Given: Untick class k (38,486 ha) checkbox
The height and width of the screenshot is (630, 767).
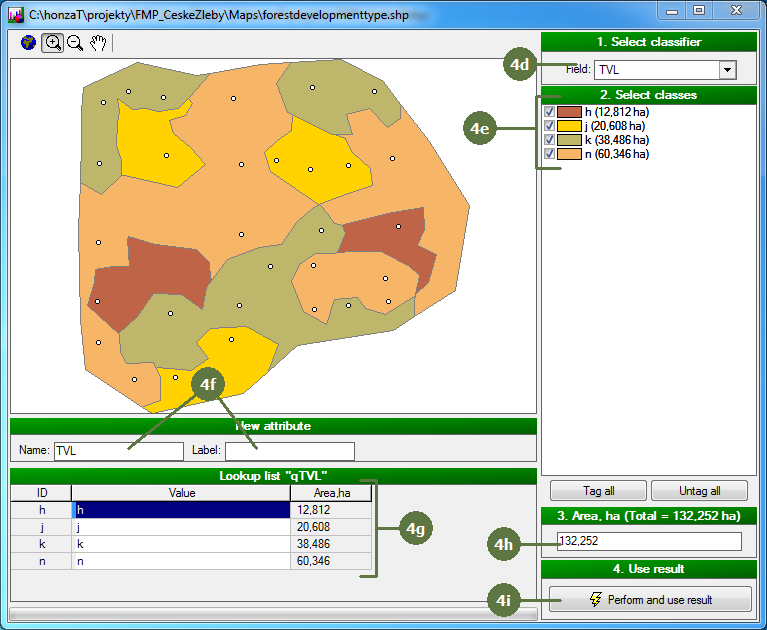Looking at the screenshot, I should pos(549,141).
